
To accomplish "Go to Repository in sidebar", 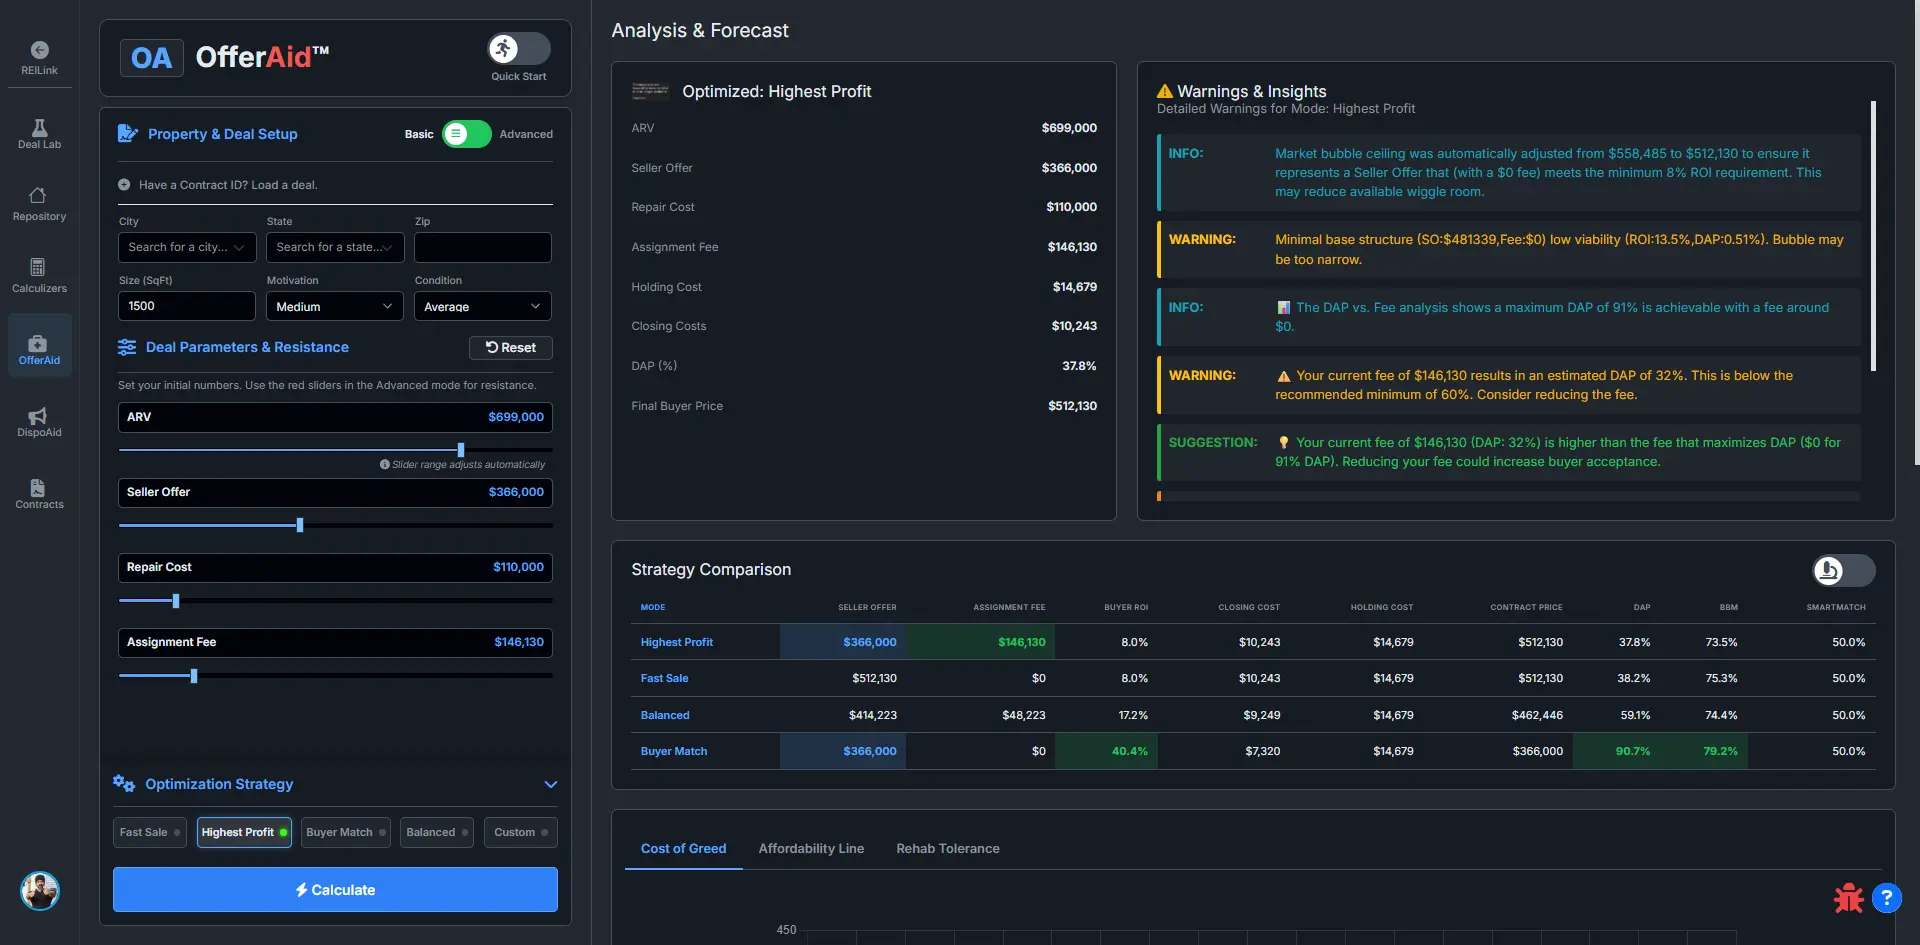I will point(39,204).
